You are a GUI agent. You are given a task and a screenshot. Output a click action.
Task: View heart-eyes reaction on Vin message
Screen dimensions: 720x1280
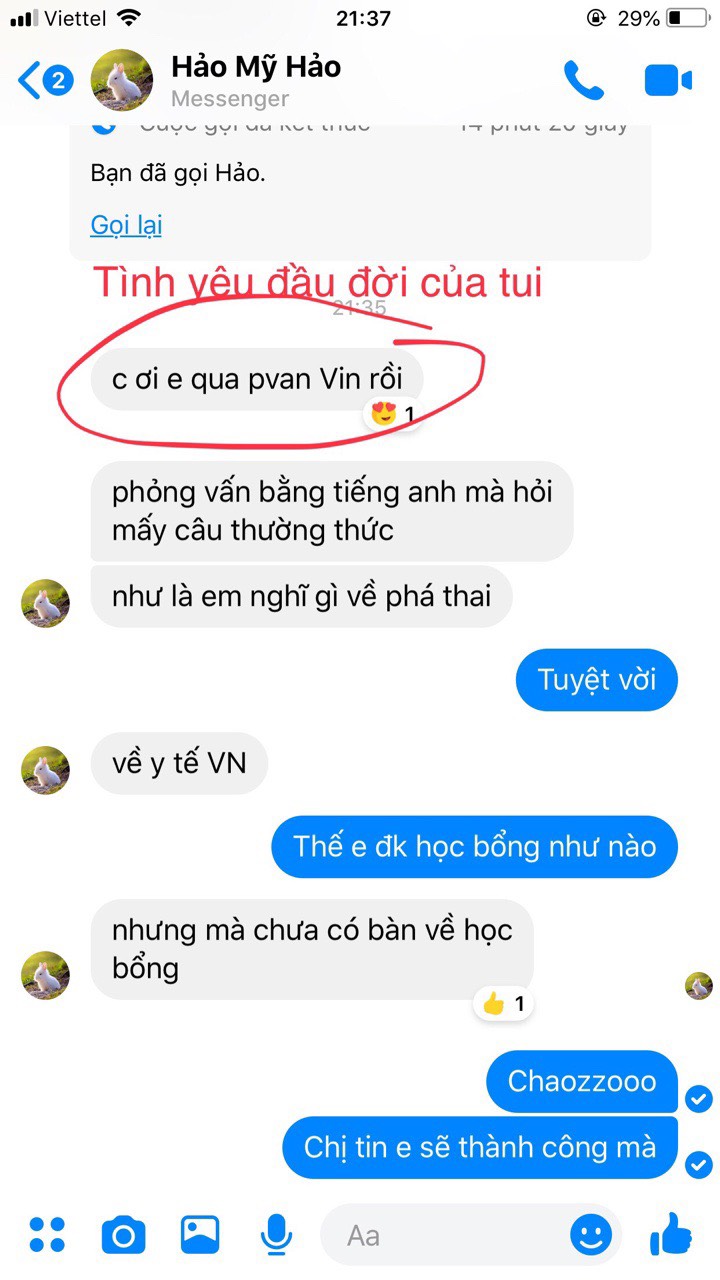coord(392,413)
